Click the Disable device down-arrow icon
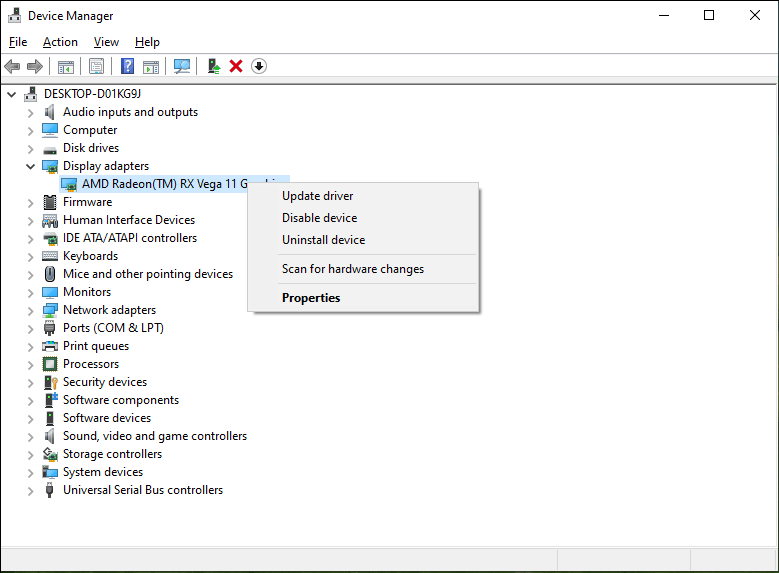The width and height of the screenshot is (779, 573). tap(259, 66)
